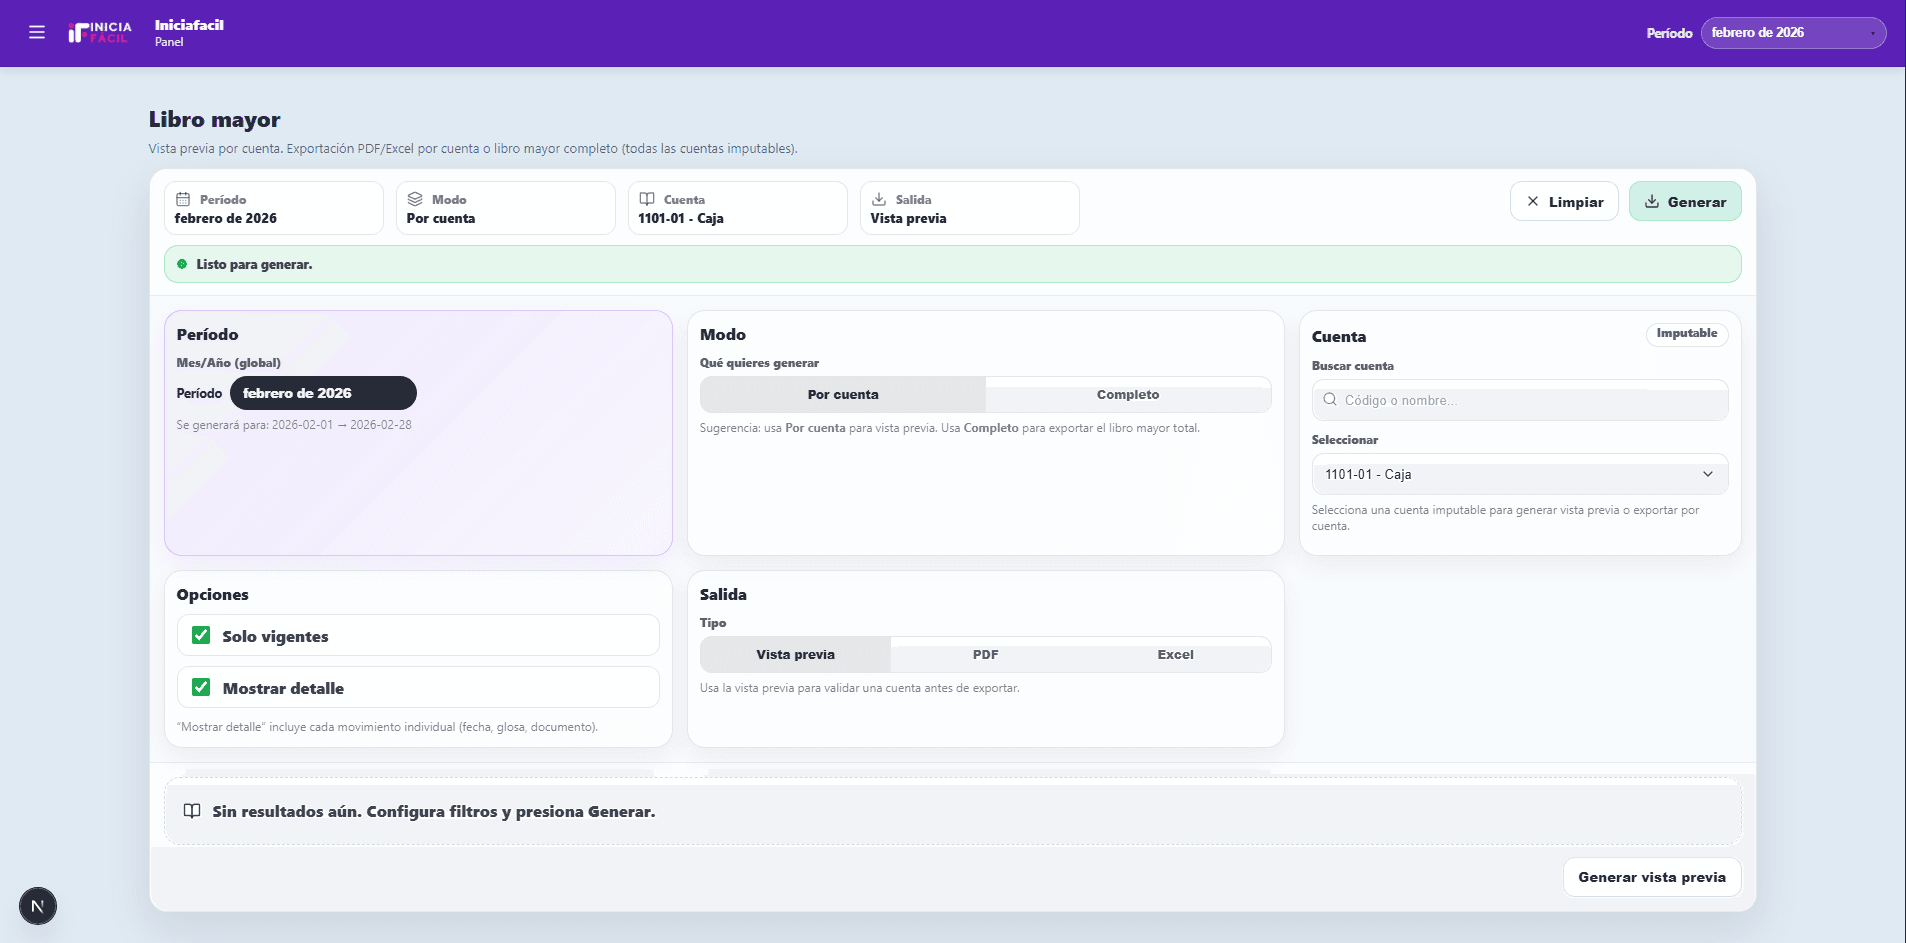The width and height of the screenshot is (1906, 943).
Task: Click the round N icon at bottom left
Action: [38, 906]
